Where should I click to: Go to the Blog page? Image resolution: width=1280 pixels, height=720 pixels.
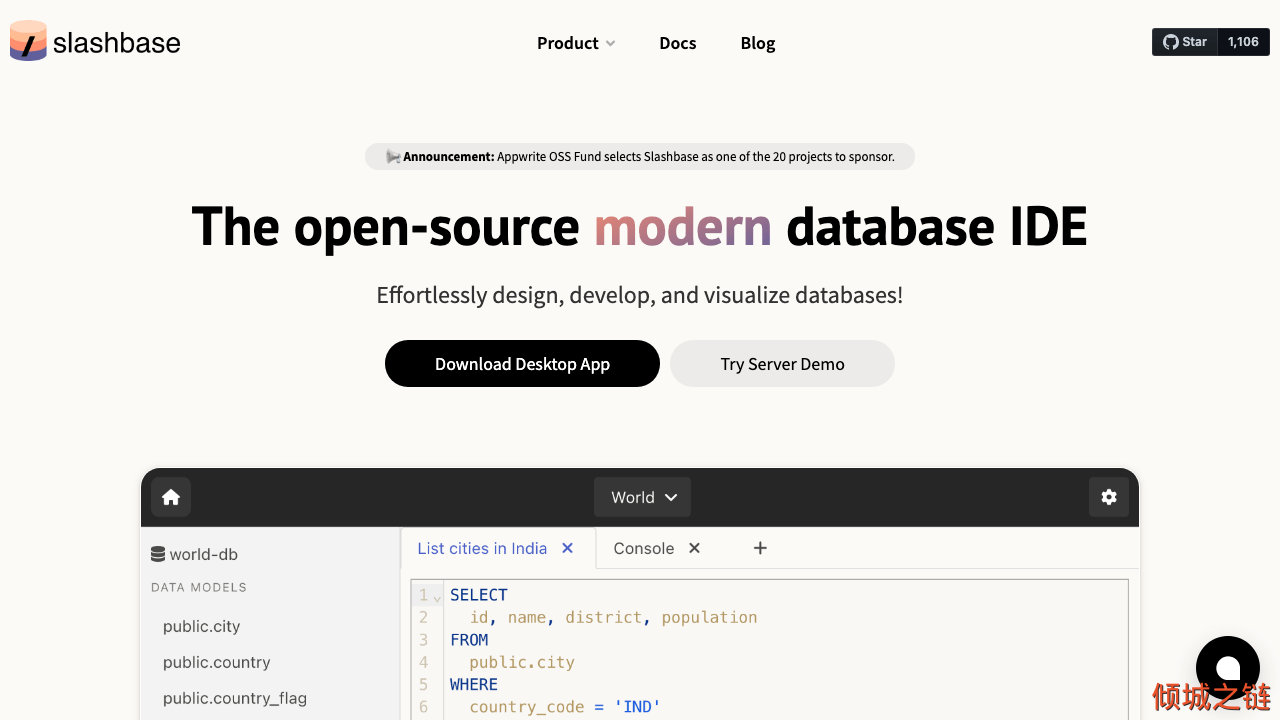pyautogui.click(x=758, y=43)
